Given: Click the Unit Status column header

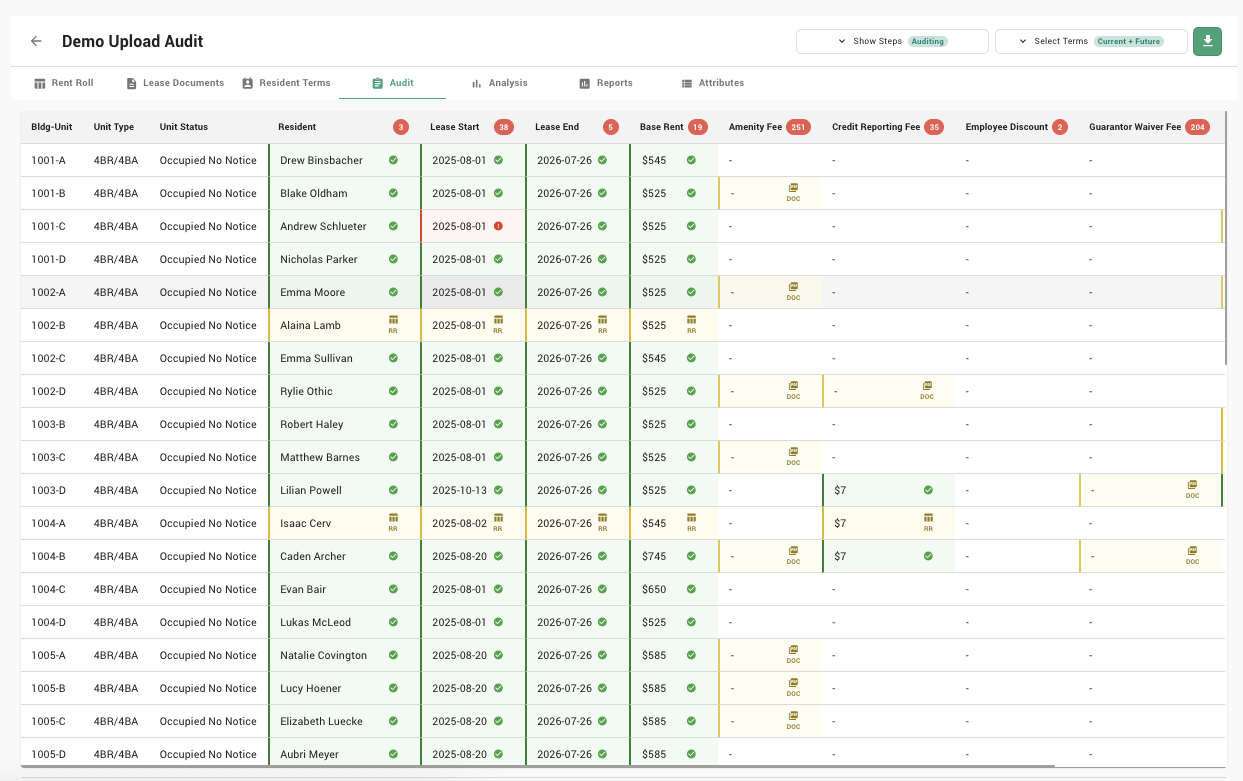Looking at the screenshot, I should pyautogui.click(x=184, y=127).
